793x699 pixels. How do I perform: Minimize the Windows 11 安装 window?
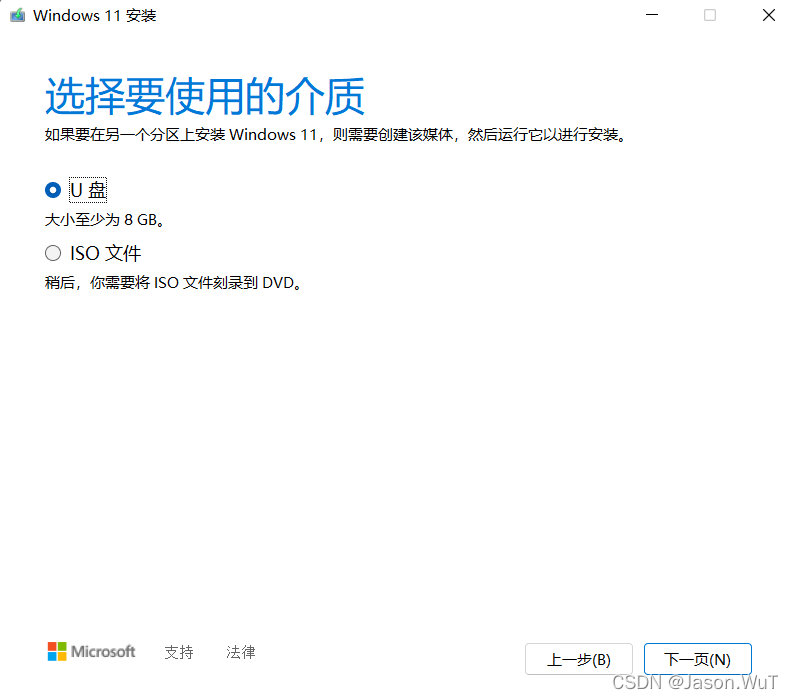(652, 15)
